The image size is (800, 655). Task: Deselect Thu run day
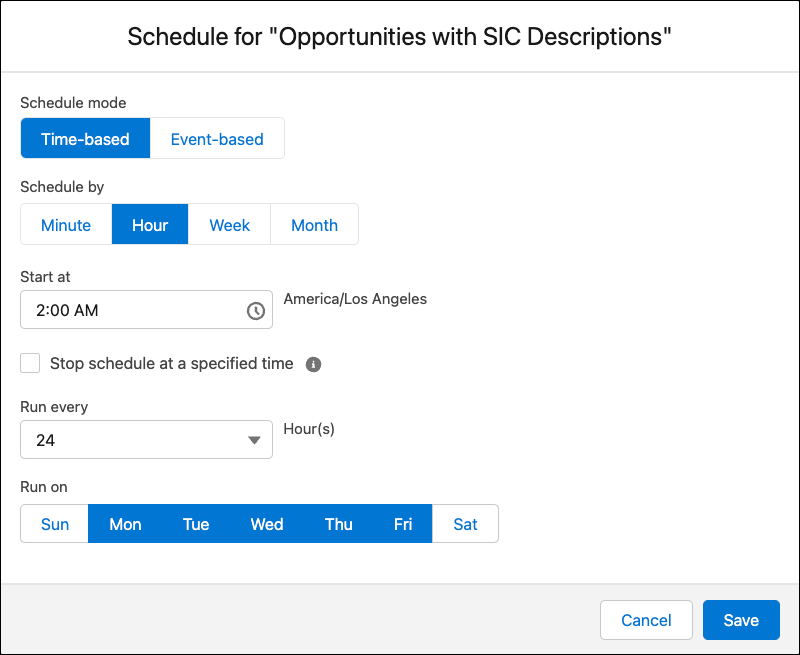coord(339,524)
